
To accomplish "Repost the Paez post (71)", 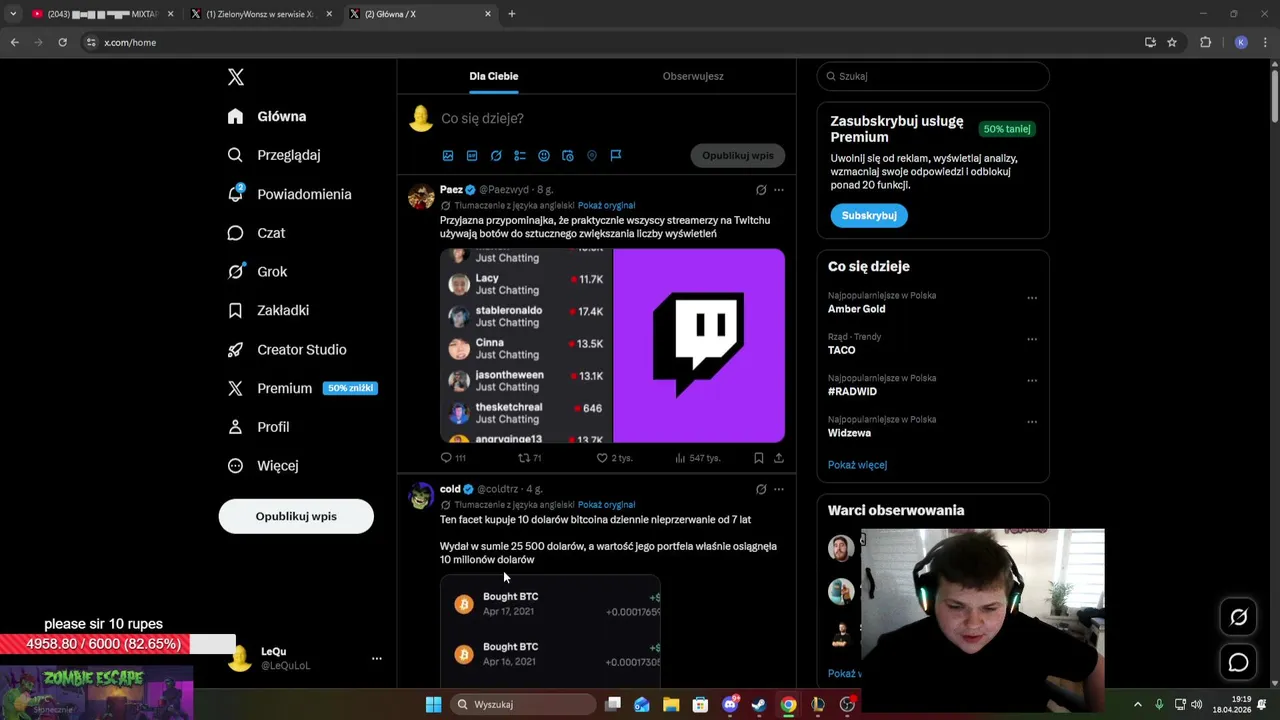I will coord(529,458).
